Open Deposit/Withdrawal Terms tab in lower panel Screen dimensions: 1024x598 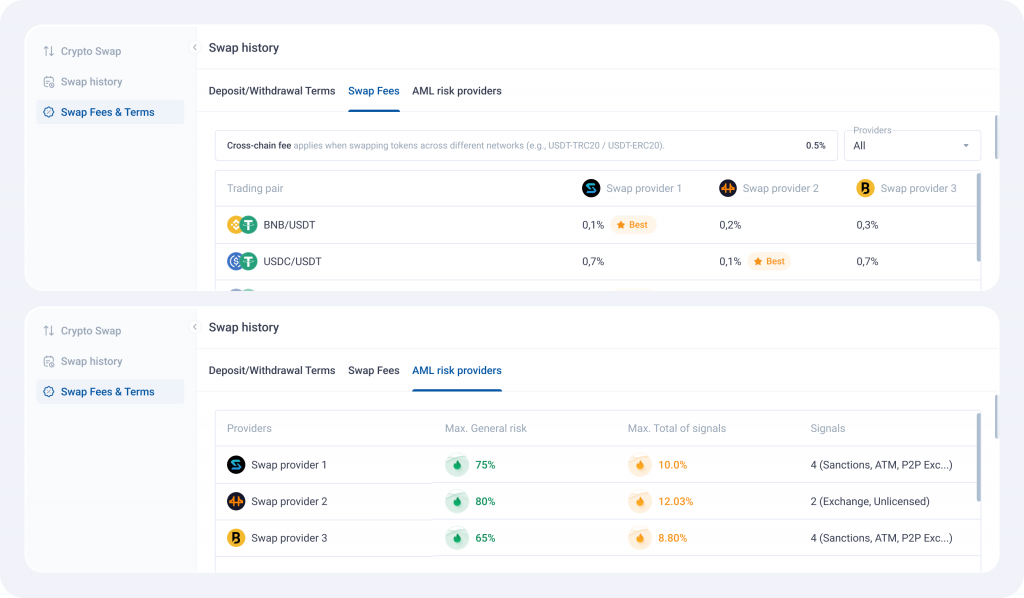(x=272, y=370)
